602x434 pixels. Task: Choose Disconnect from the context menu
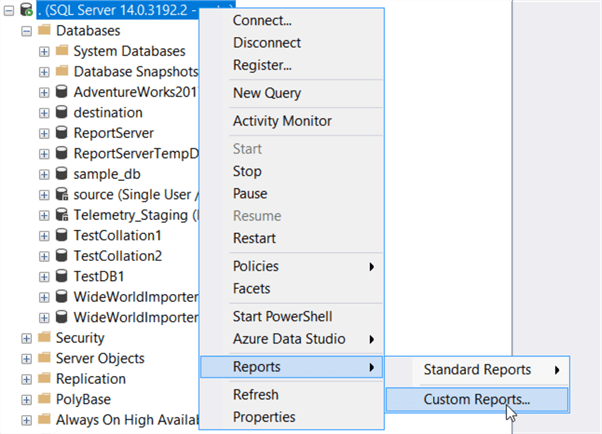[292, 43]
